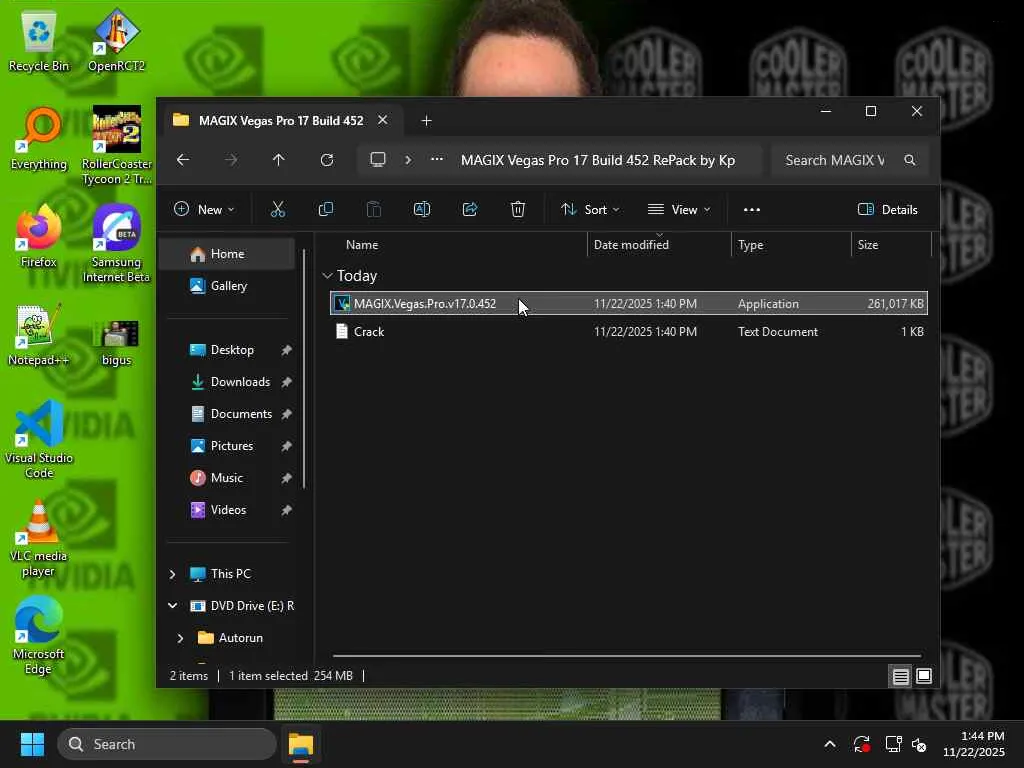Open the Windows Start button
Screen dimensions: 1024x768
click(32, 744)
